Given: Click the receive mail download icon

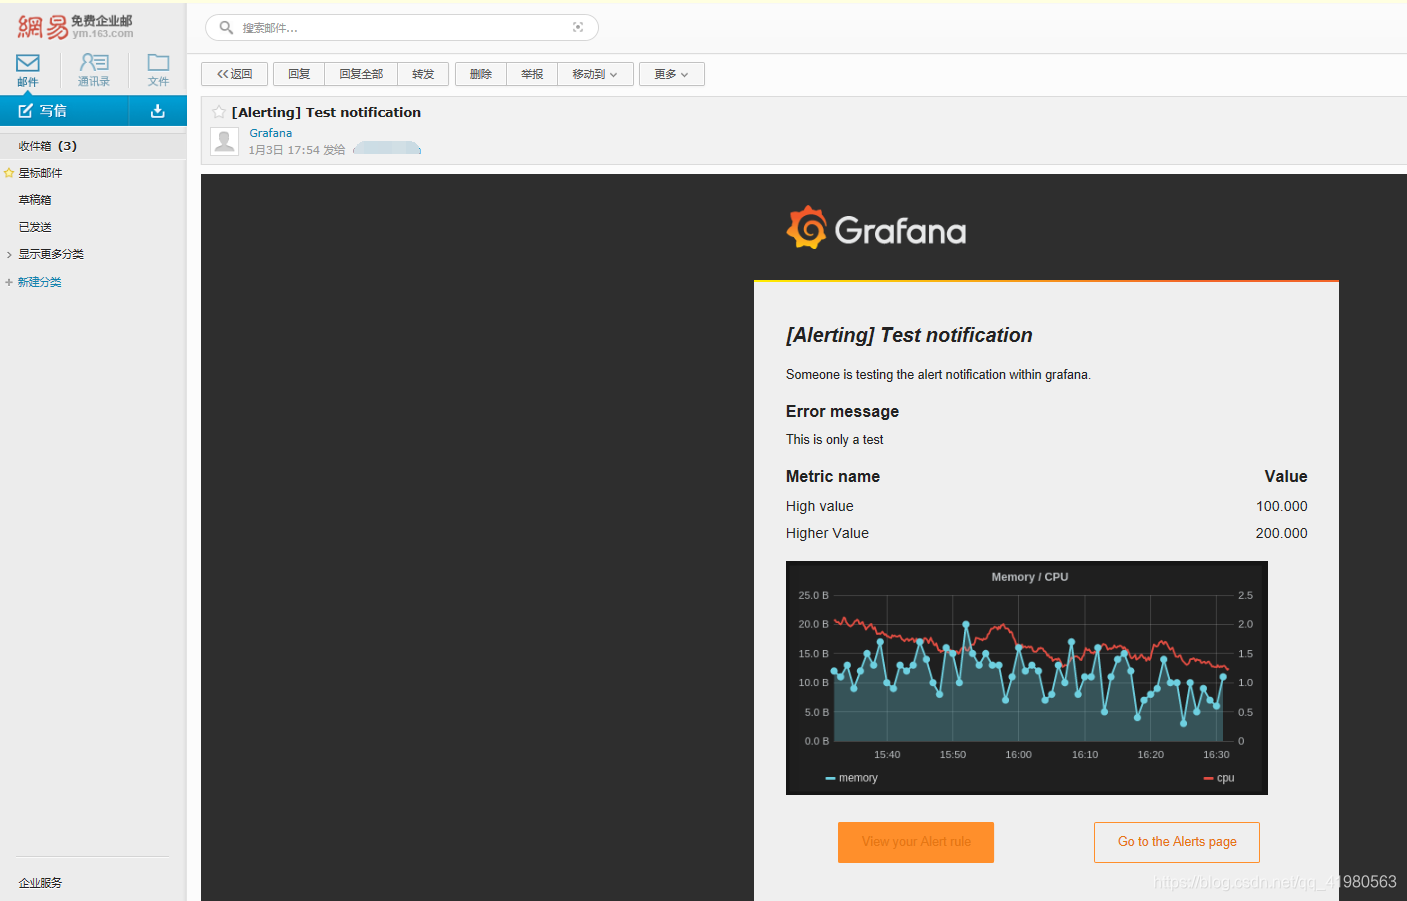Looking at the screenshot, I should pyautogui.click(x=158, y=111).
